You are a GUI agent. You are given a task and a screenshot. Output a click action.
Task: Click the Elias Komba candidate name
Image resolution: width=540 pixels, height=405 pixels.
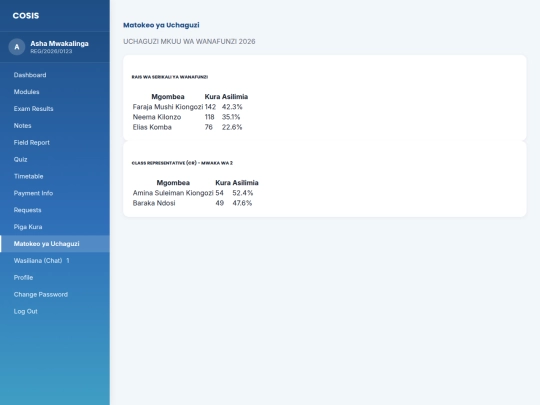pos(152,127)
